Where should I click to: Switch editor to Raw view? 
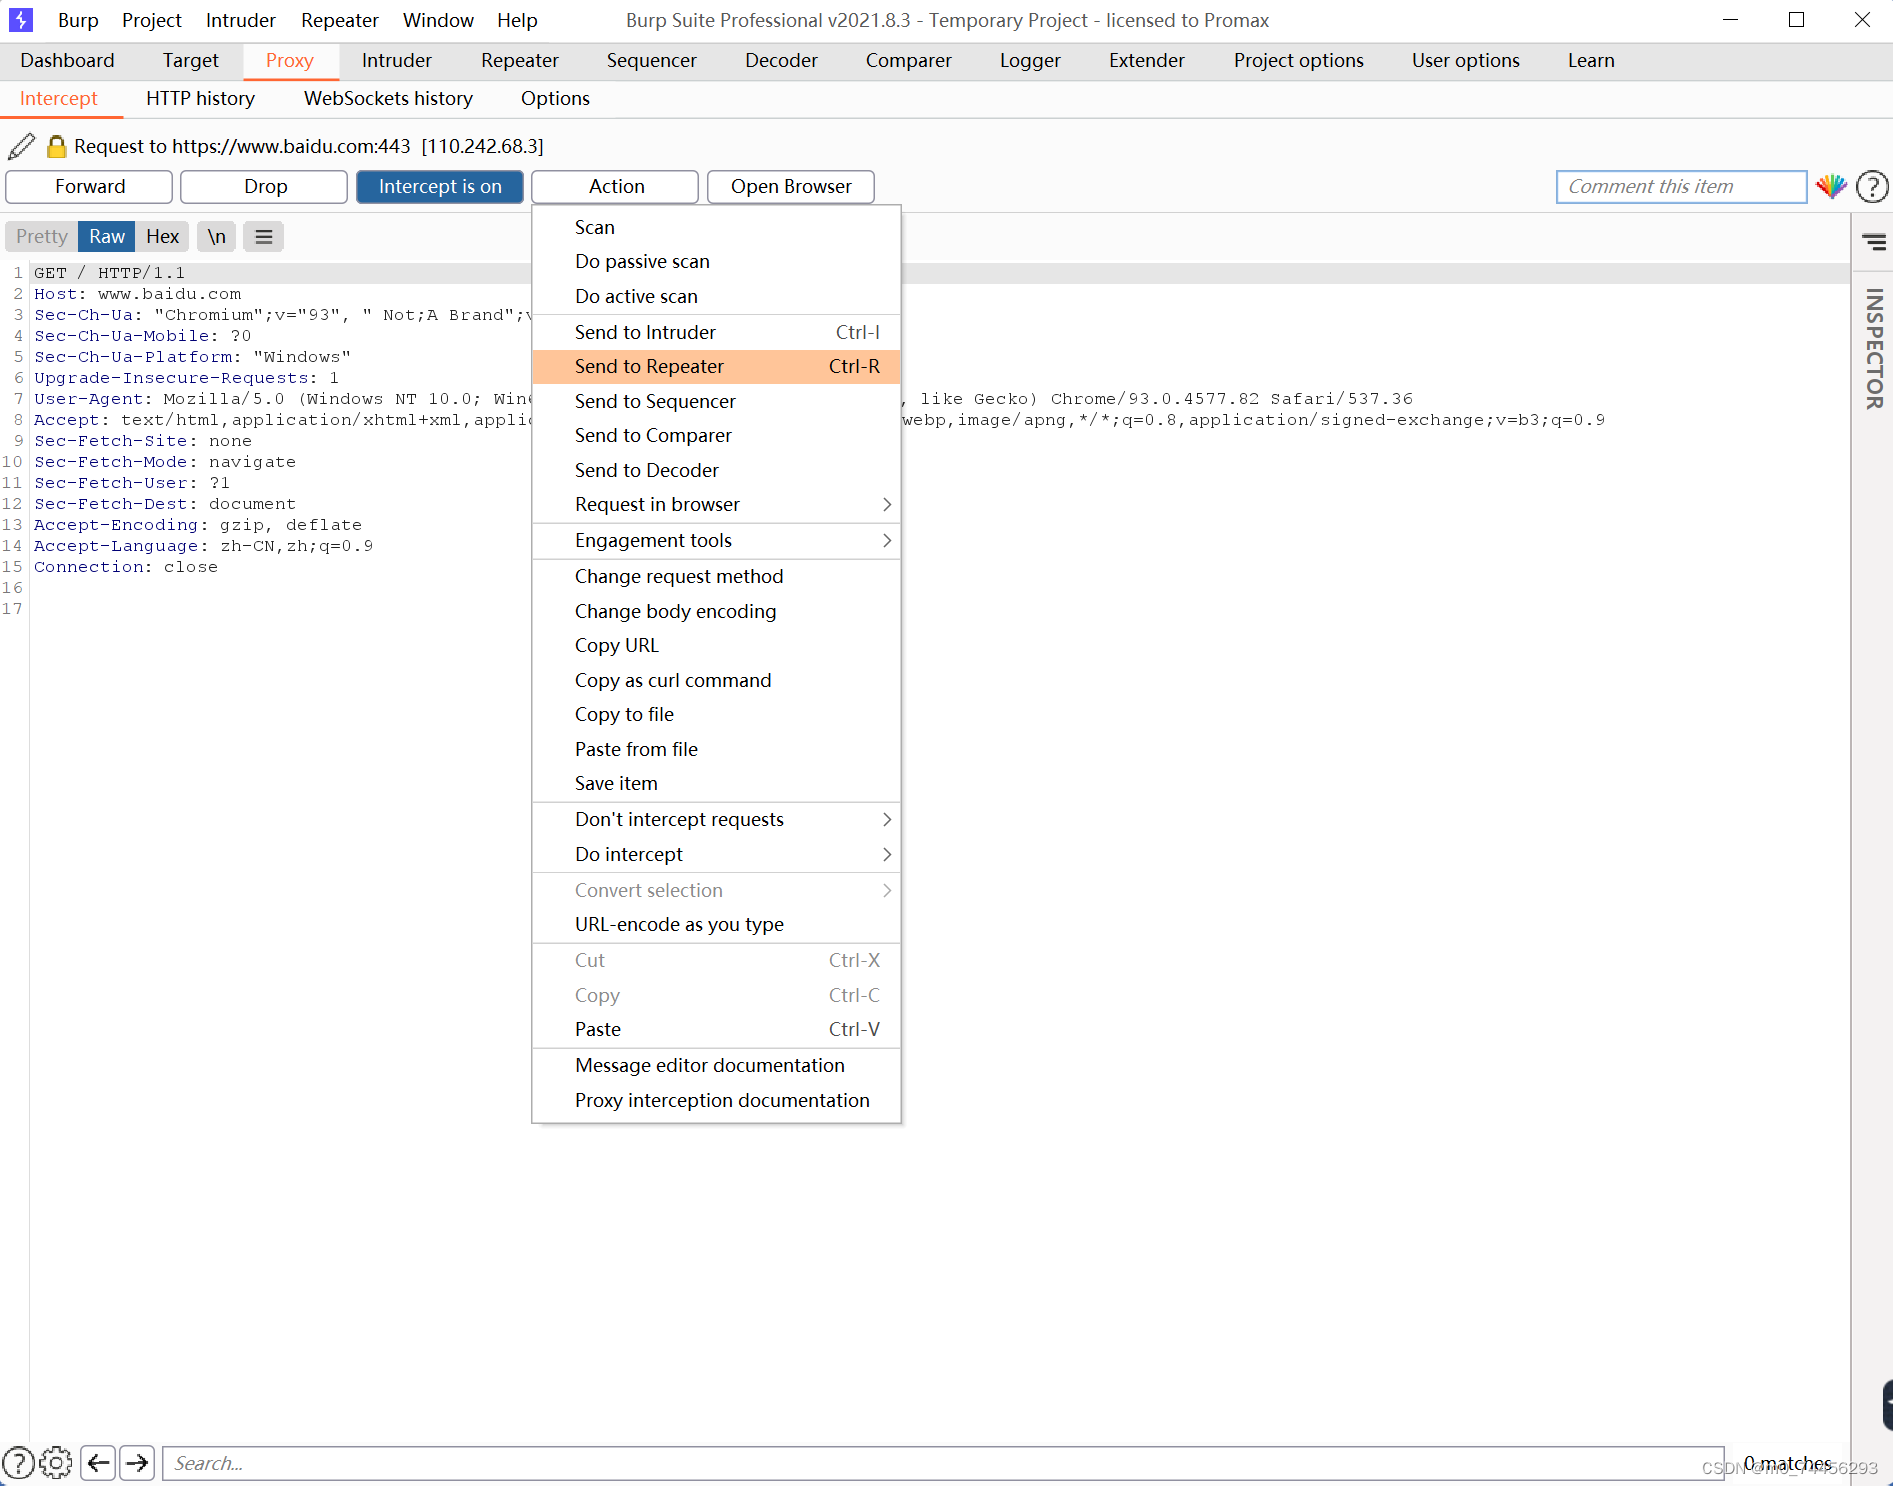tap(107, 237)
